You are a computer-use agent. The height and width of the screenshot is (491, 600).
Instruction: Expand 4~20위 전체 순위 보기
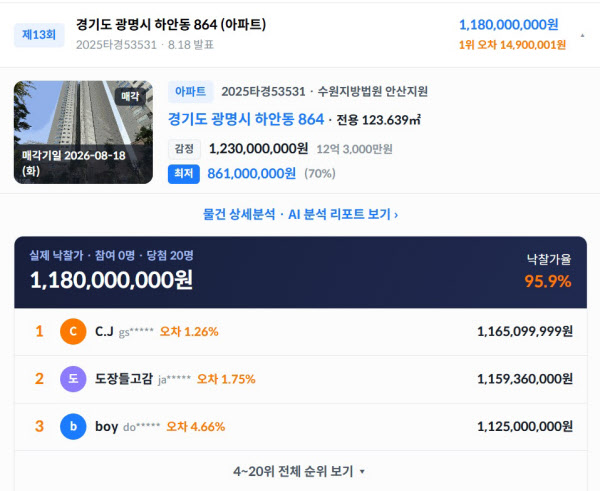coord(299,471)
